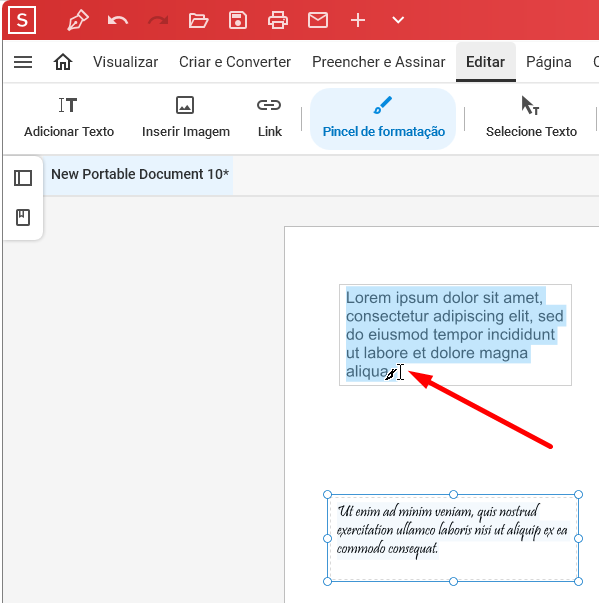599x603 pixels.
Task: Send document by email via the envelope icon
Action: (318, 20)
